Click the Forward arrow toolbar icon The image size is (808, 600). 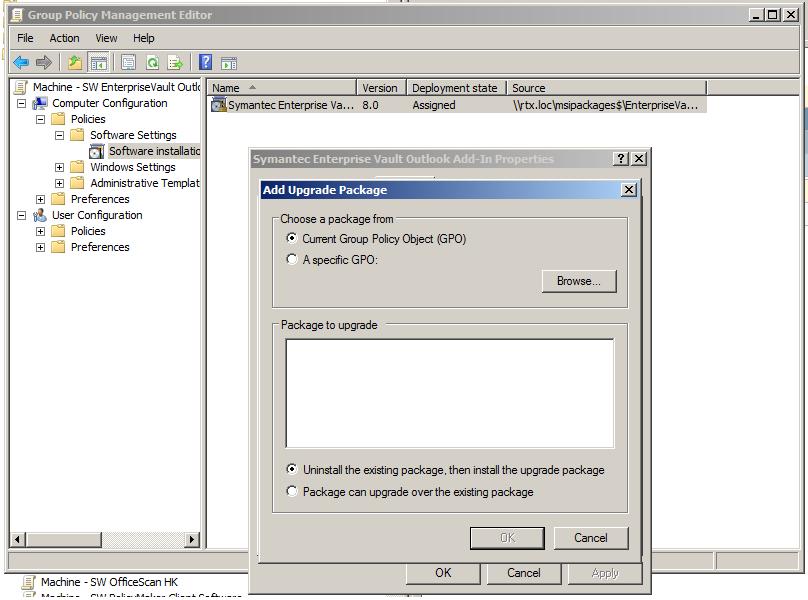[44, 63]
